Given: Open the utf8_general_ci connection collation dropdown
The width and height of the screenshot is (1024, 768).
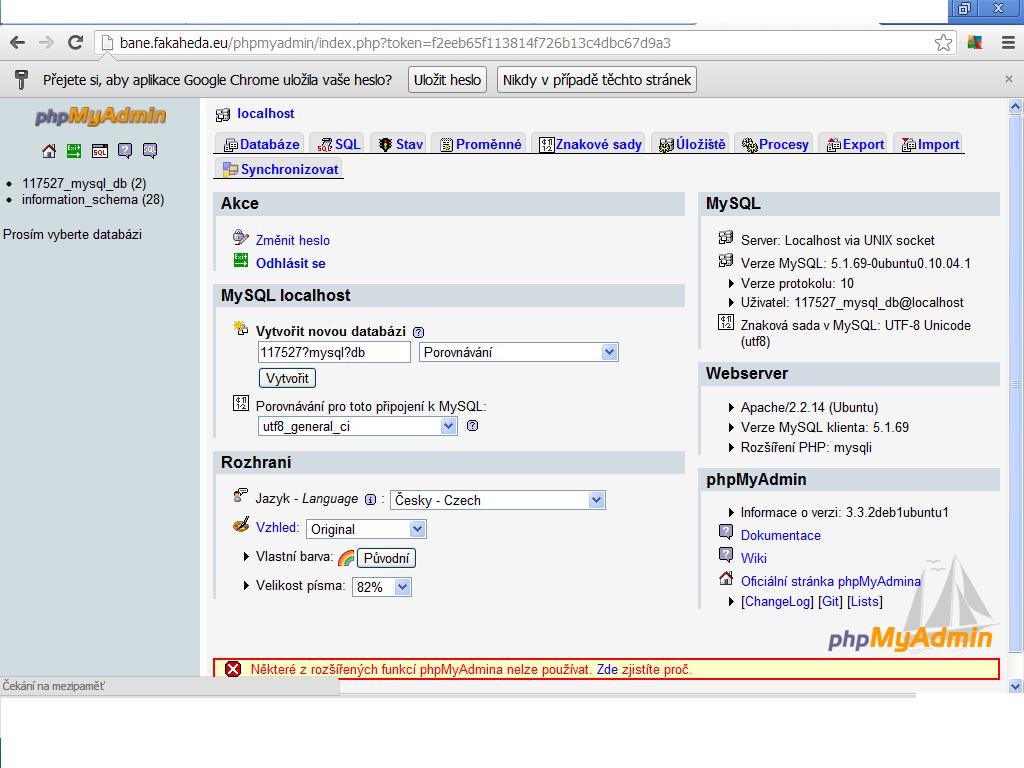Looking at the screenshot, I should coord(357,426).
